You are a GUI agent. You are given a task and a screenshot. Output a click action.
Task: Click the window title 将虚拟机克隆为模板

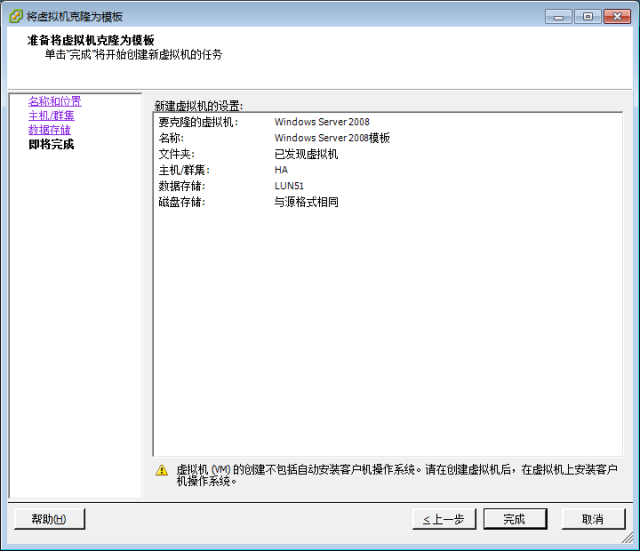coord(74,16)
